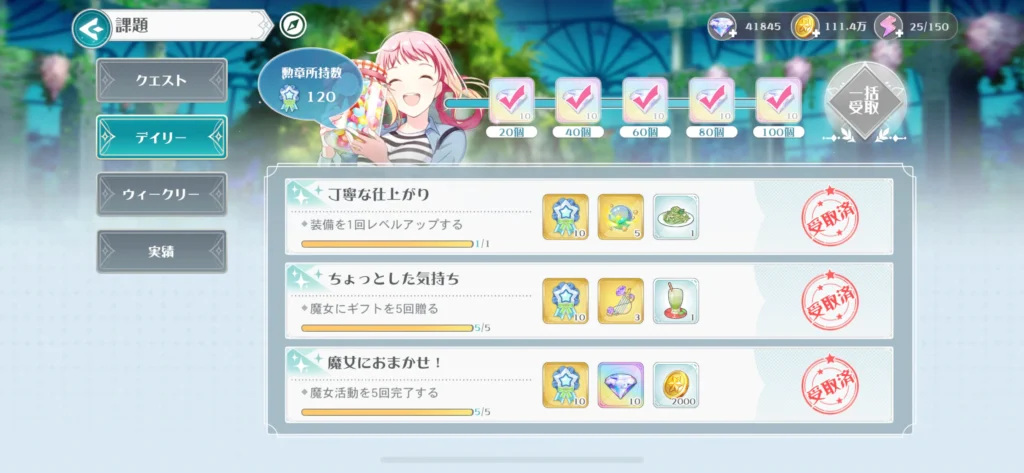This screenshot has width=1024, height=473.
Task: Tap the checked 100個 milestone reward
Action: [778, 101]
